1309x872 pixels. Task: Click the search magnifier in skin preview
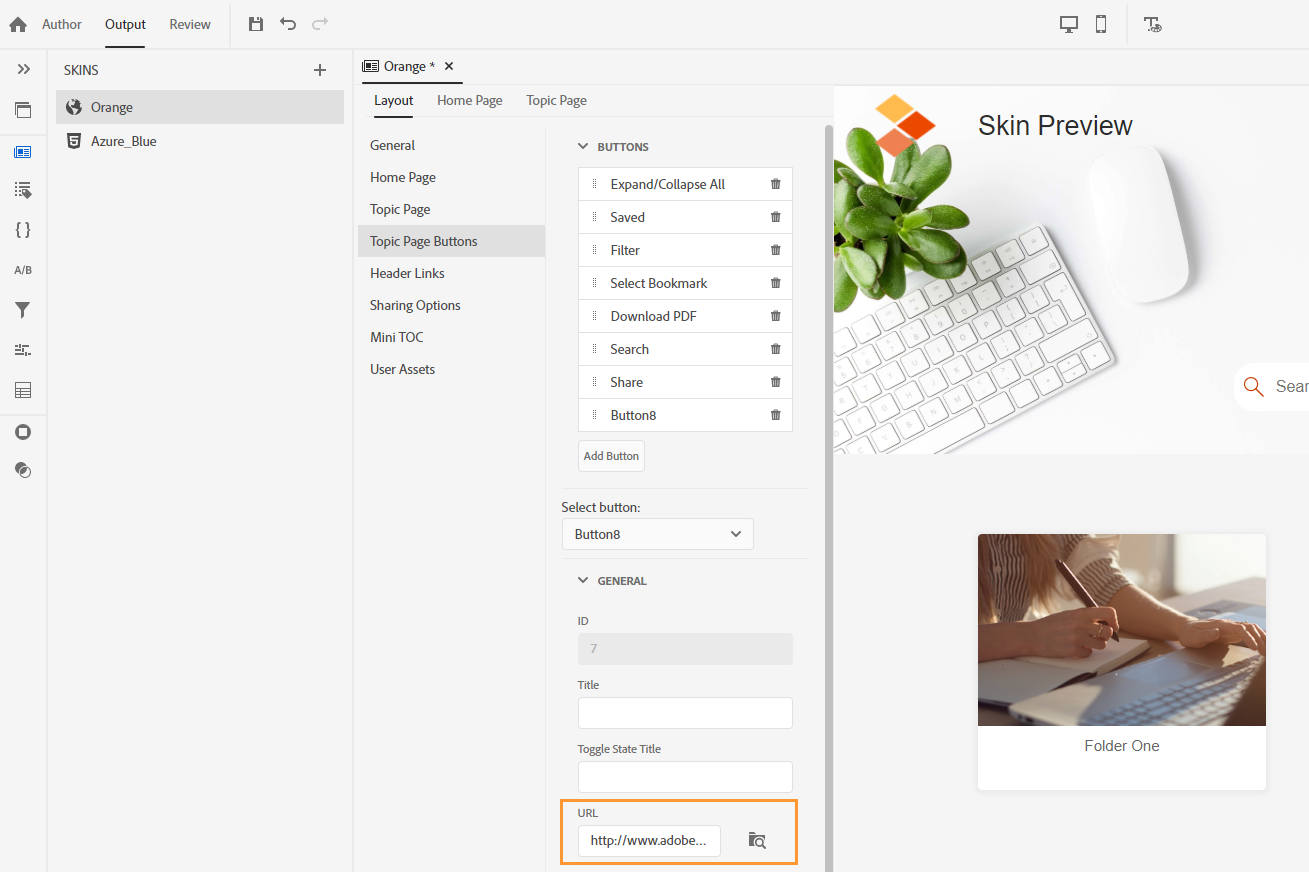point(1253,386)
